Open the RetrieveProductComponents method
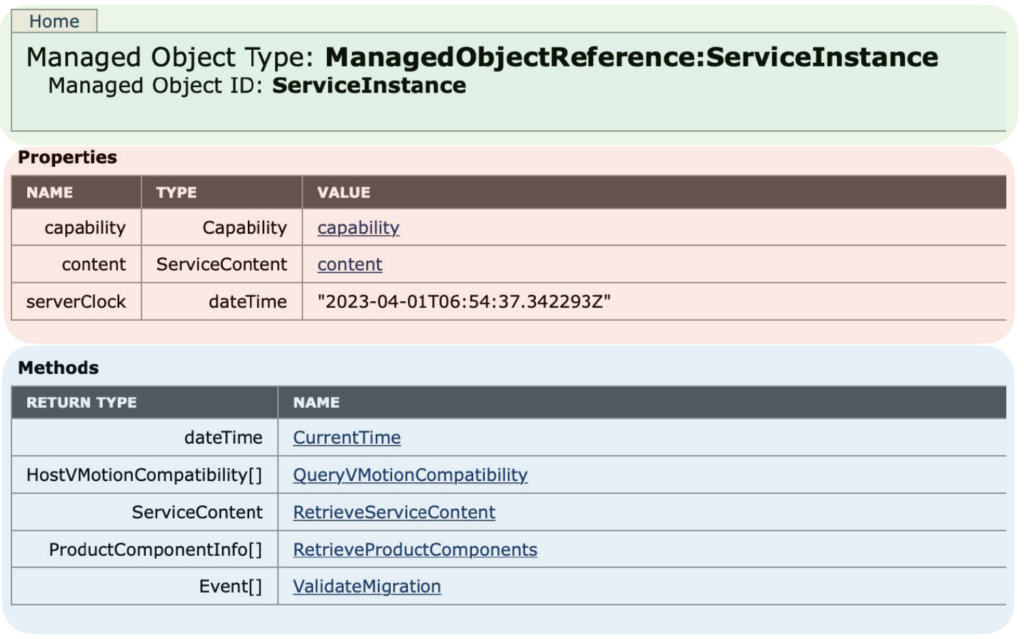This screenshot has width=1024, height=639. (x=414, y=549)
